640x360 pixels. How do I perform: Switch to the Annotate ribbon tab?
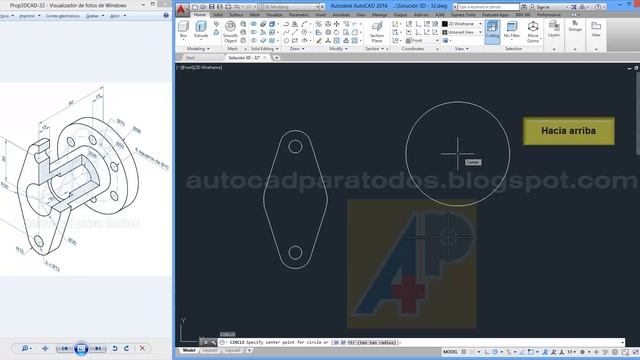(341, 15)
